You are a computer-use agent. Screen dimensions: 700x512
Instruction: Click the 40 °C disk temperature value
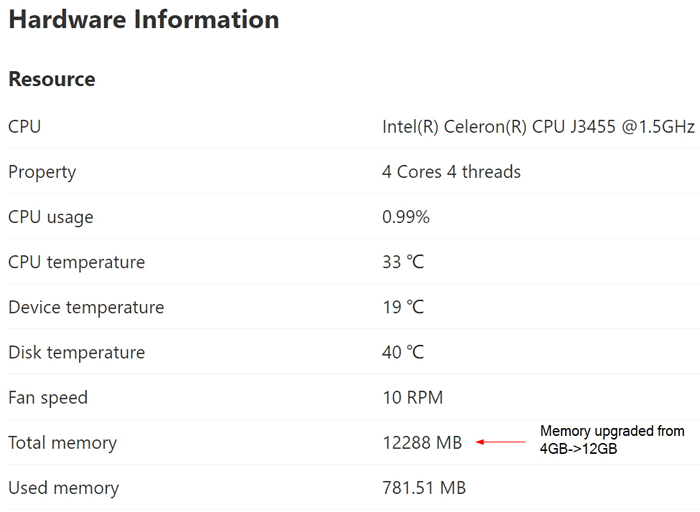pyautogui.click(x=403, y=352)
